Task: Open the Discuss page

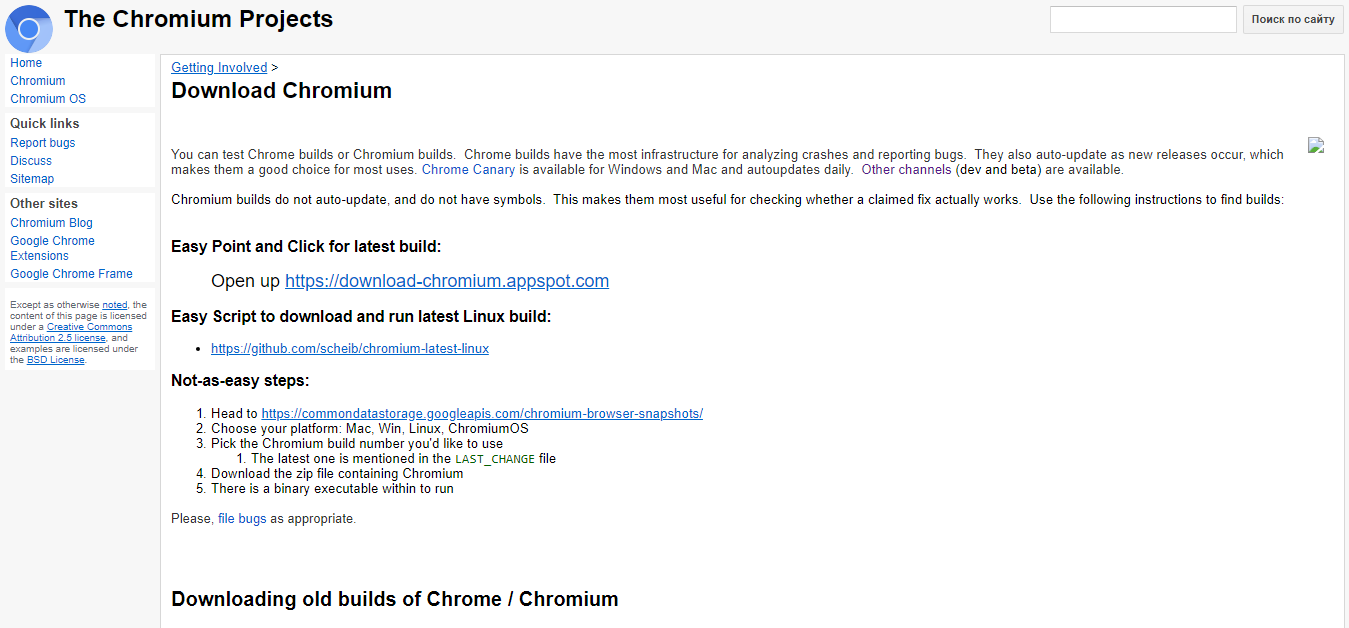Action: (x=30, y=160)
